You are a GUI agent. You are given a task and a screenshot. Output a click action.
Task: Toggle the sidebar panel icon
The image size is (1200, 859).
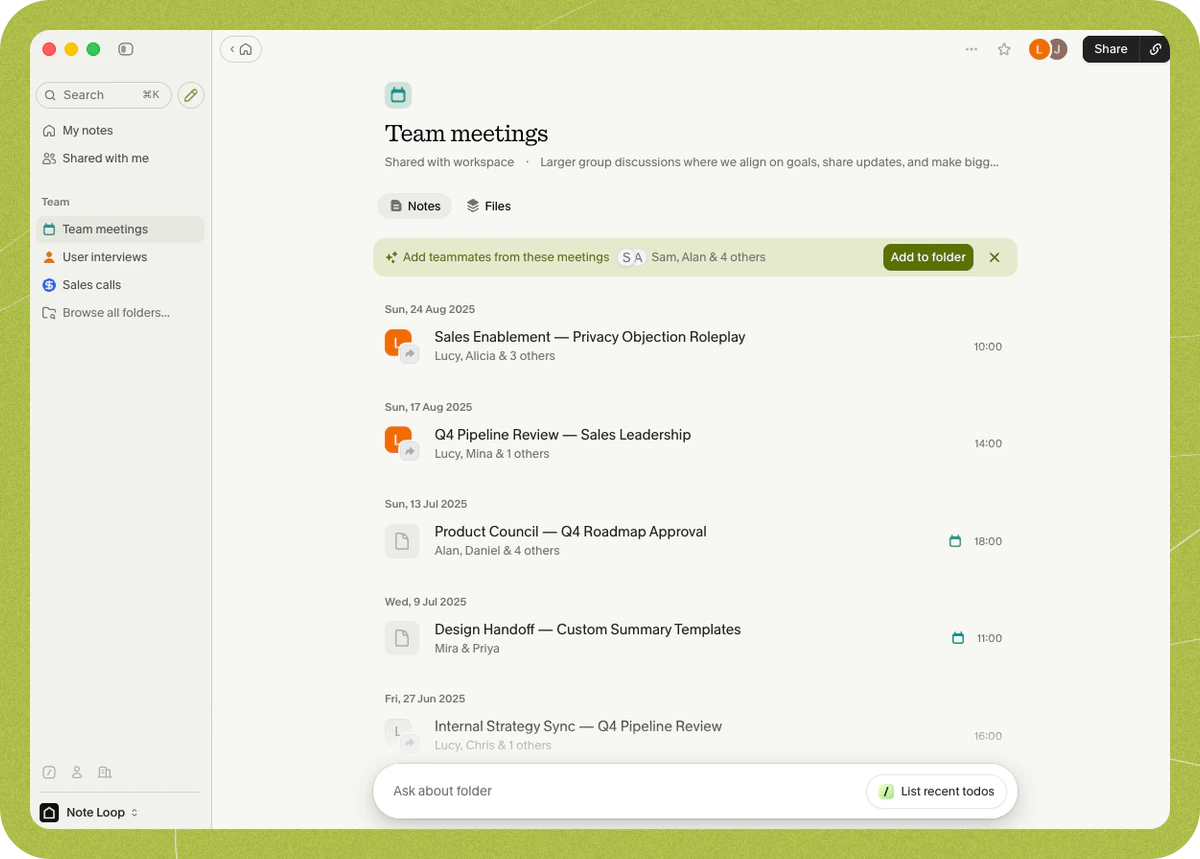click(x=125, y=49)
